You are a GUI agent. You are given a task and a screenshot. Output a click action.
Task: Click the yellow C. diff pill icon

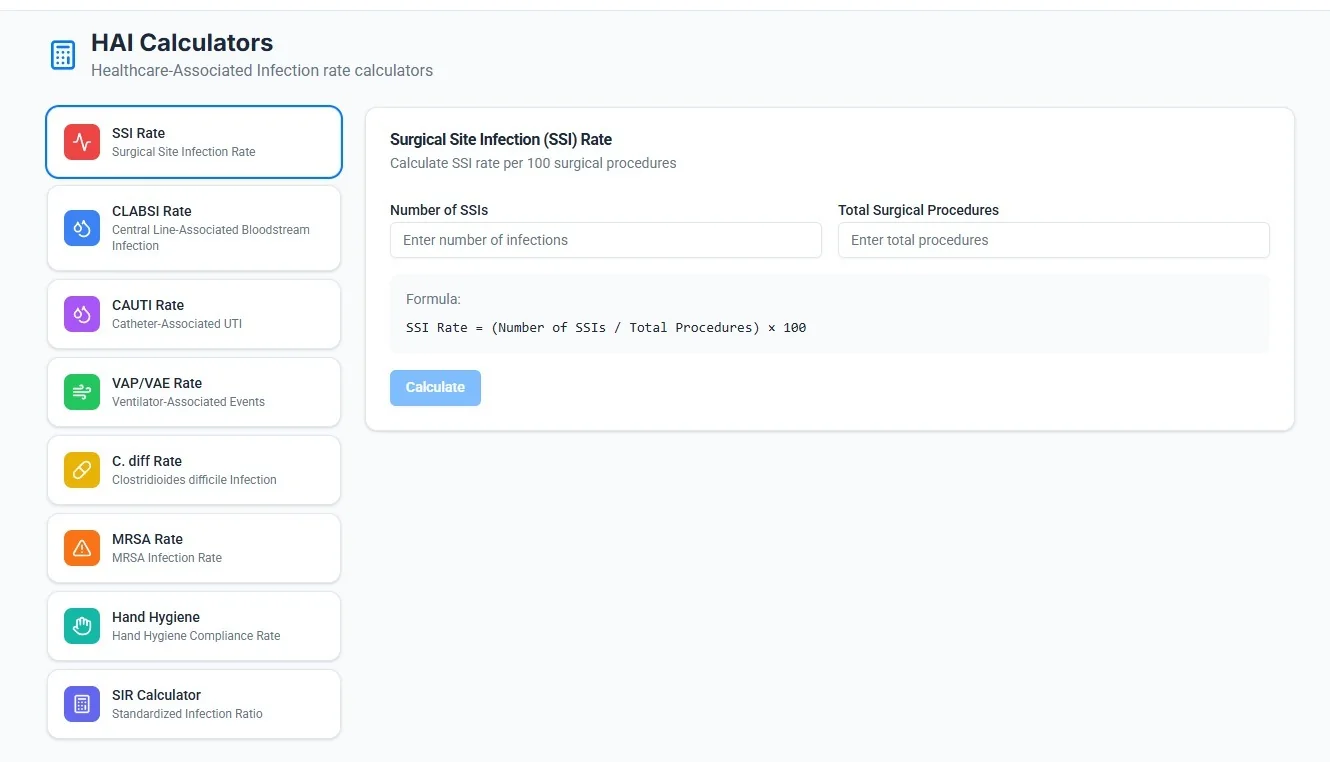(82, 470)
